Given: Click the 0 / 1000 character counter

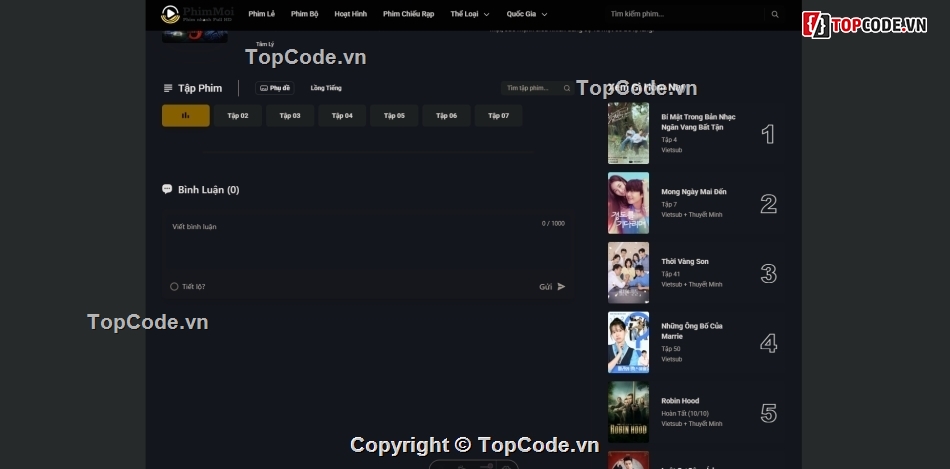Looking at the screenshot, I should pyautogui.click(x=553, y=224).
